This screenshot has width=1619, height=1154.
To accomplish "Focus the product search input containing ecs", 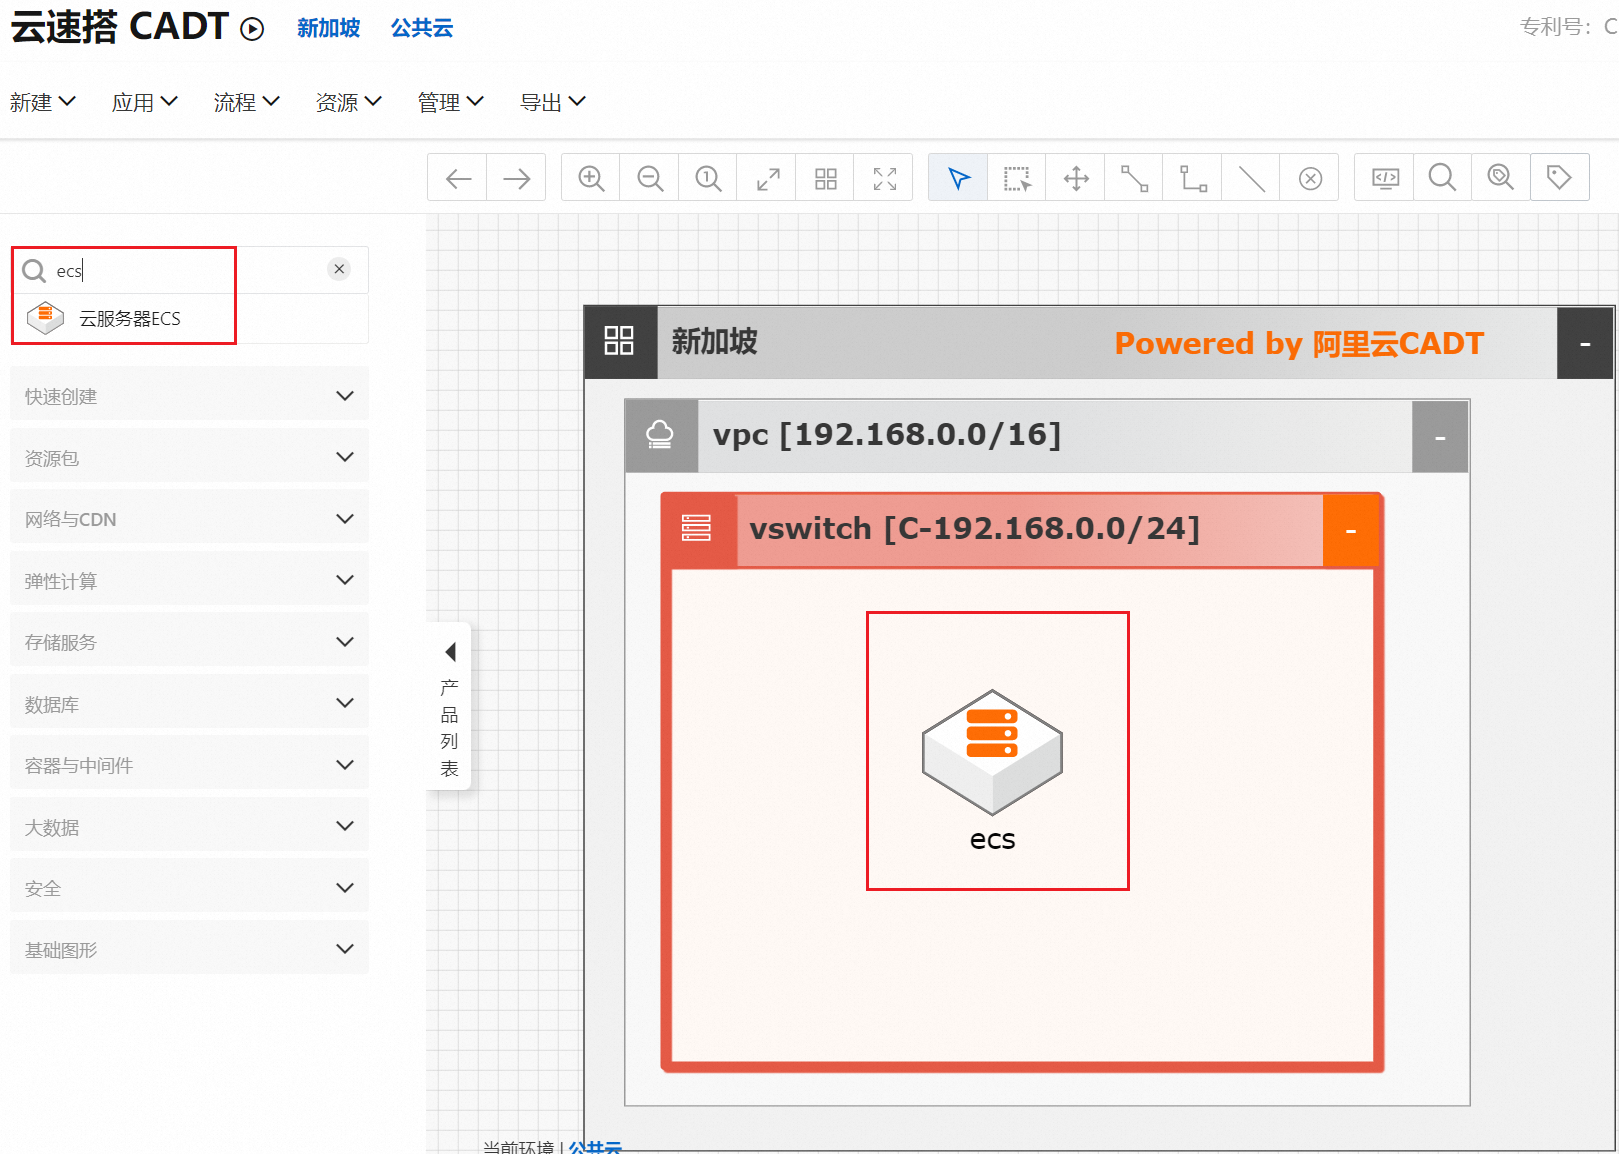I will (190, 270).
